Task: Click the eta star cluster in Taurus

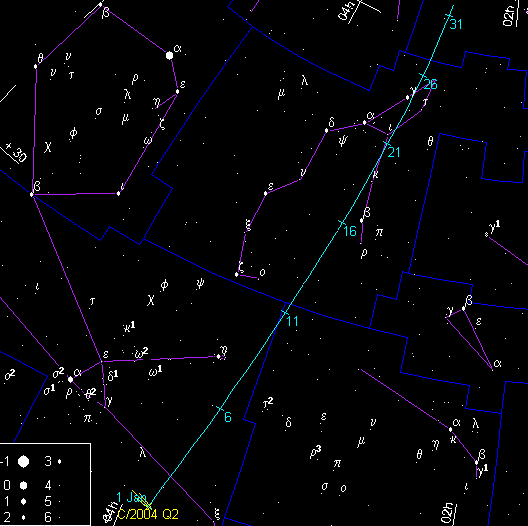Action: [x=219, y=356]
